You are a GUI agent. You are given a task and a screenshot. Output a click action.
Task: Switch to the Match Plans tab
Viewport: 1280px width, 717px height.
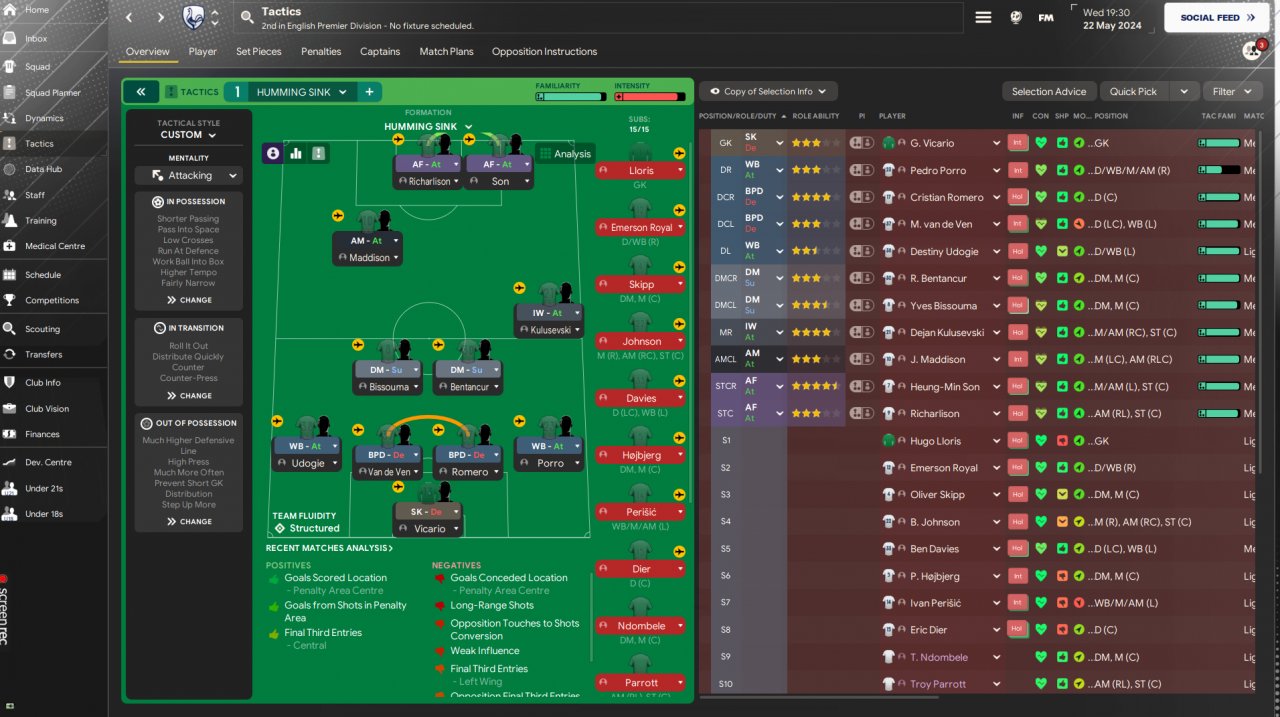tap(446, 51)
